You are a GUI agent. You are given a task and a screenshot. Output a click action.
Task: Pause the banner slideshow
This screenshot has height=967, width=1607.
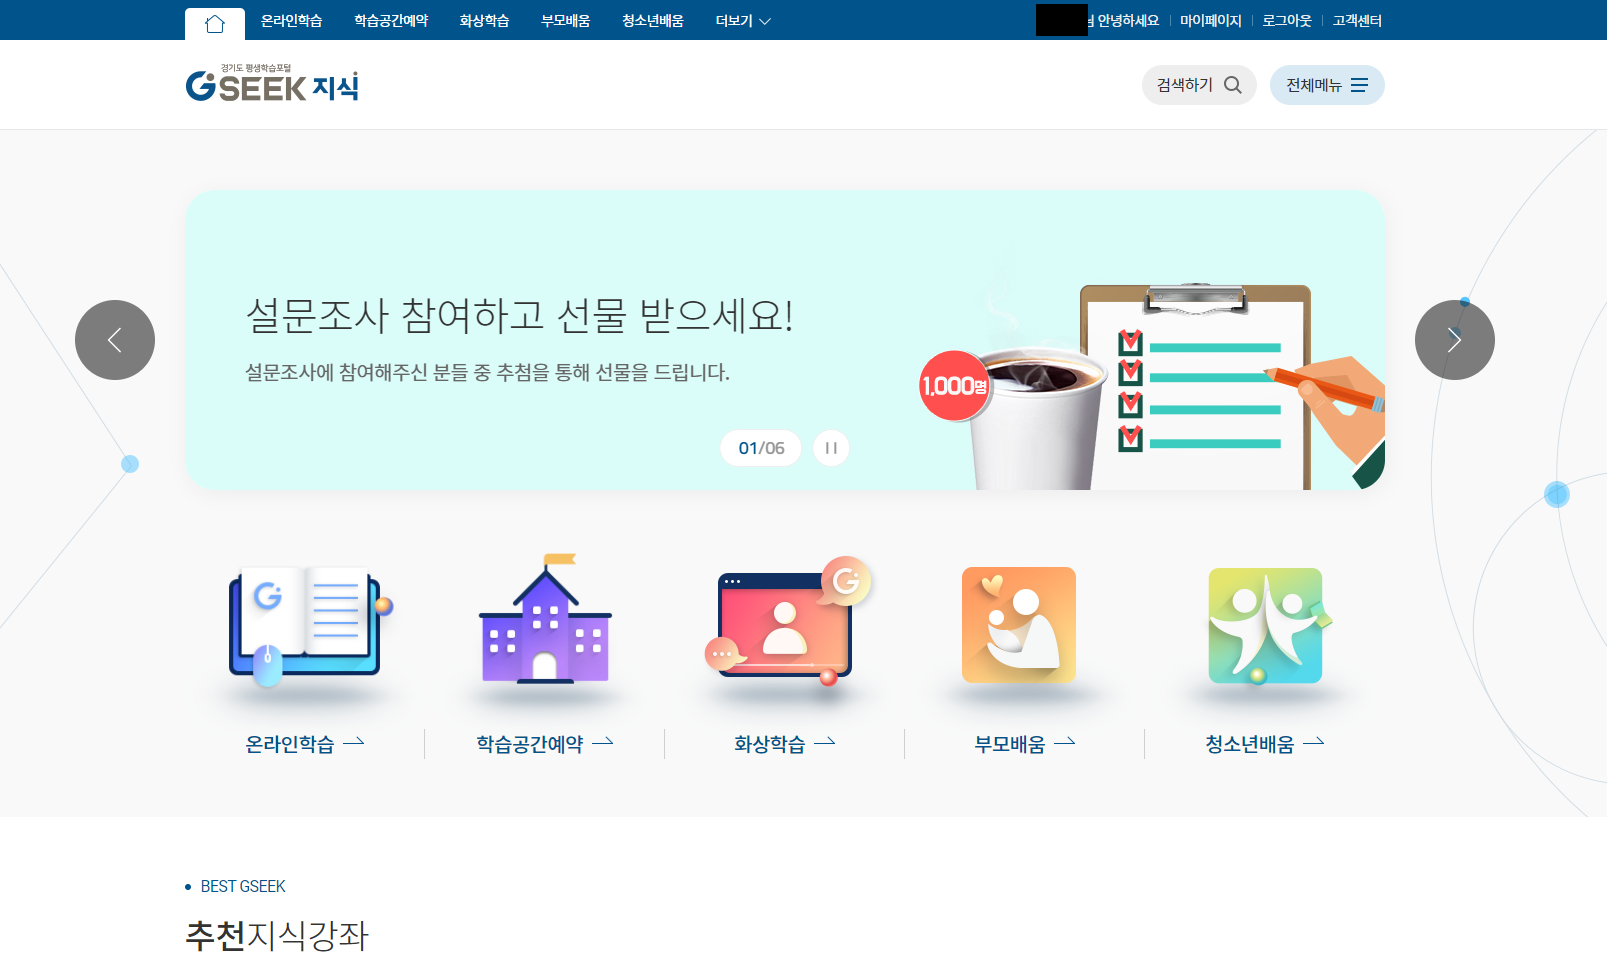point(831,448)
